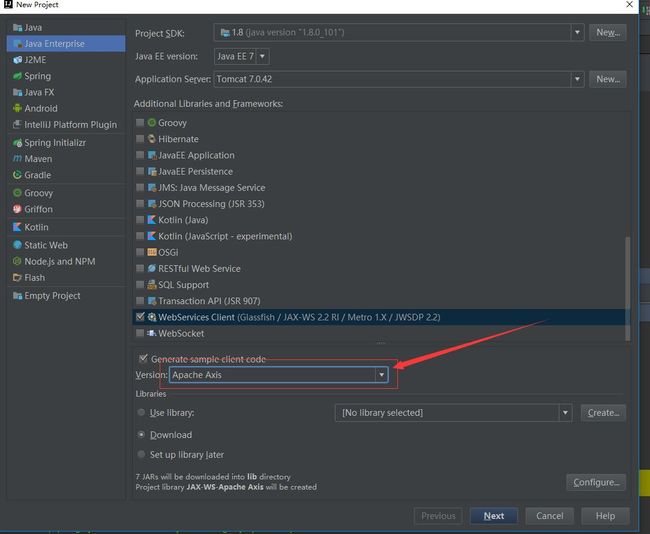
Task: Select the Download radio button
Action: pos(141,434)
